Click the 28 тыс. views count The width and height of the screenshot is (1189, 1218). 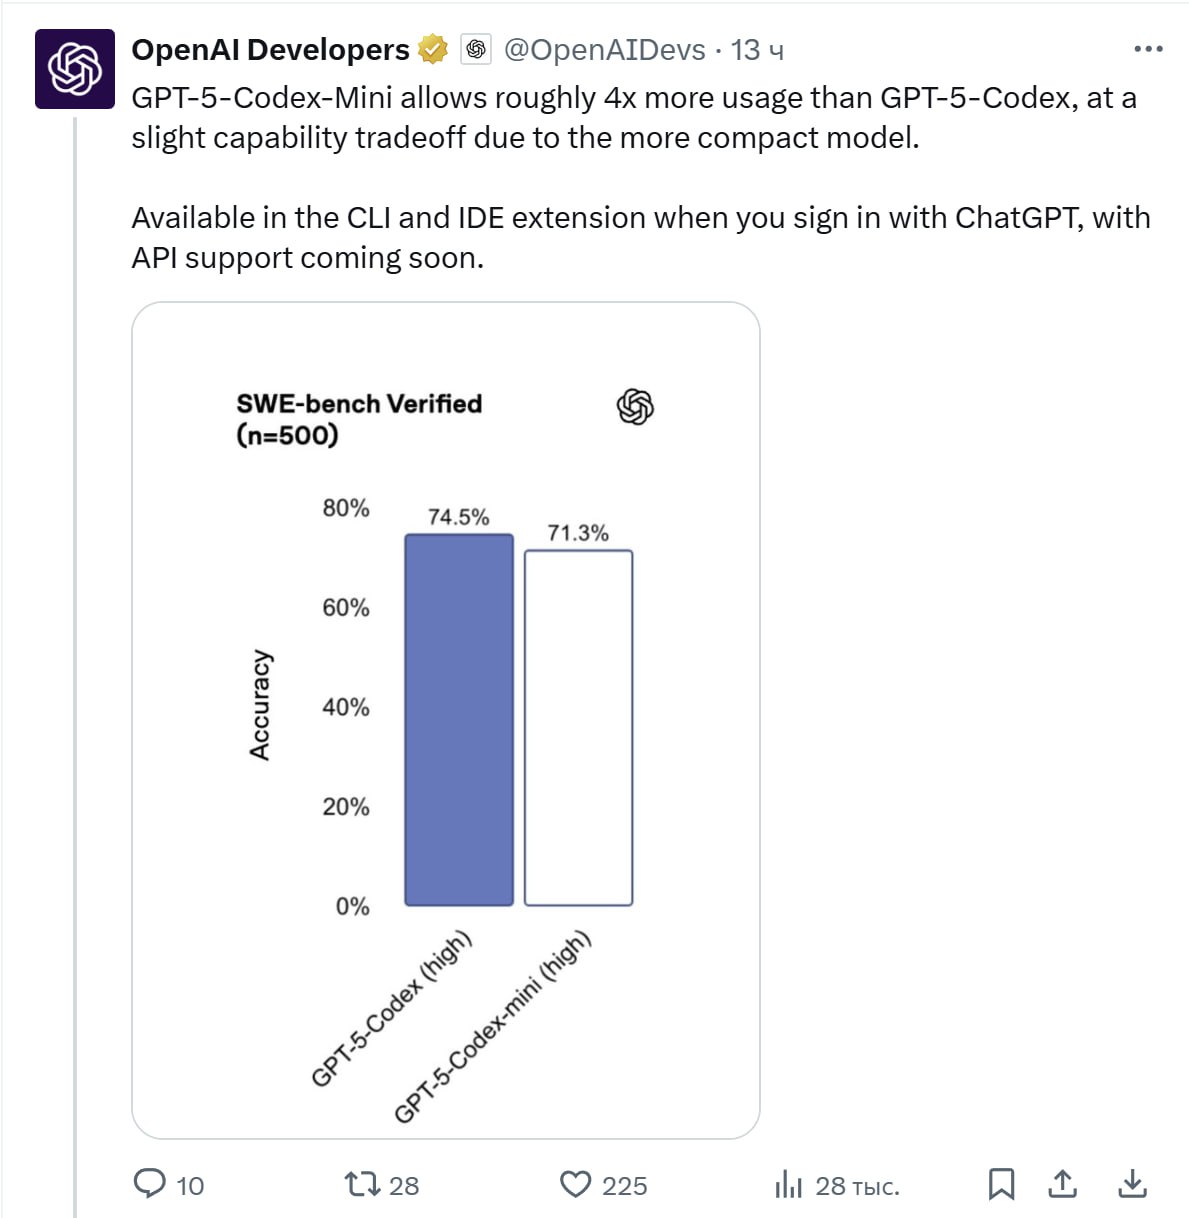click(857, 1185)
